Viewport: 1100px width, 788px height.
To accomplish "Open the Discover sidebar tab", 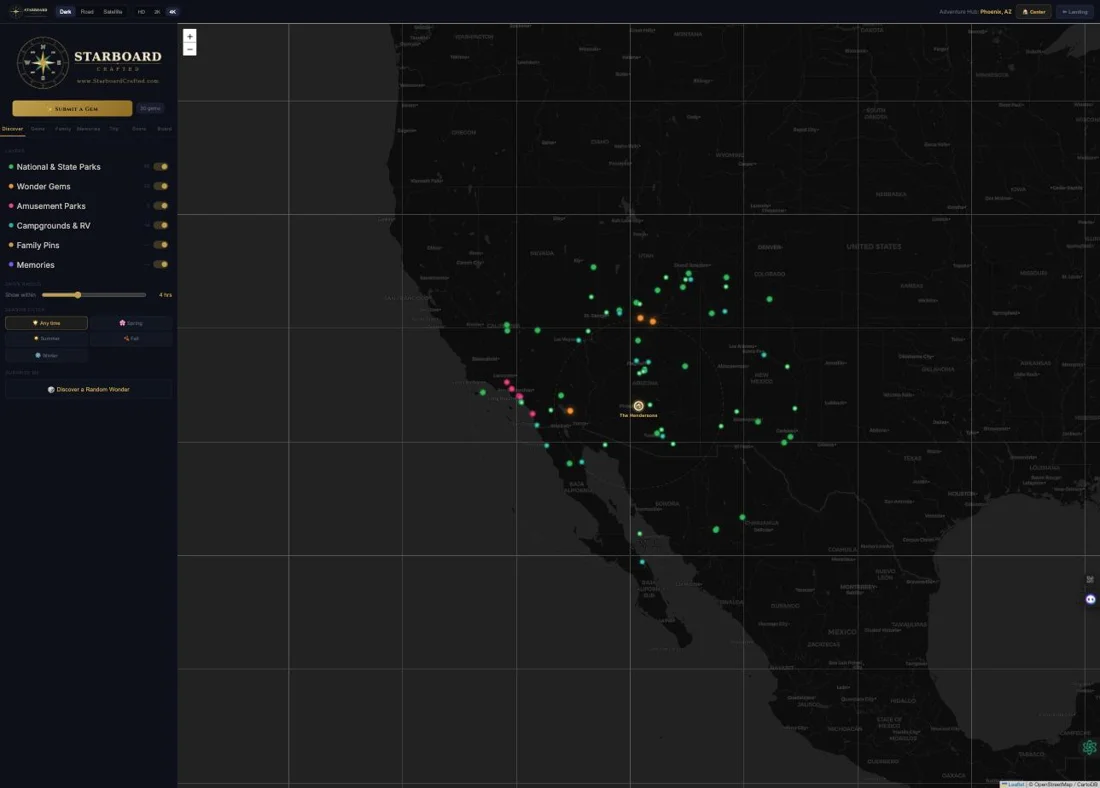I will [13, 129].
